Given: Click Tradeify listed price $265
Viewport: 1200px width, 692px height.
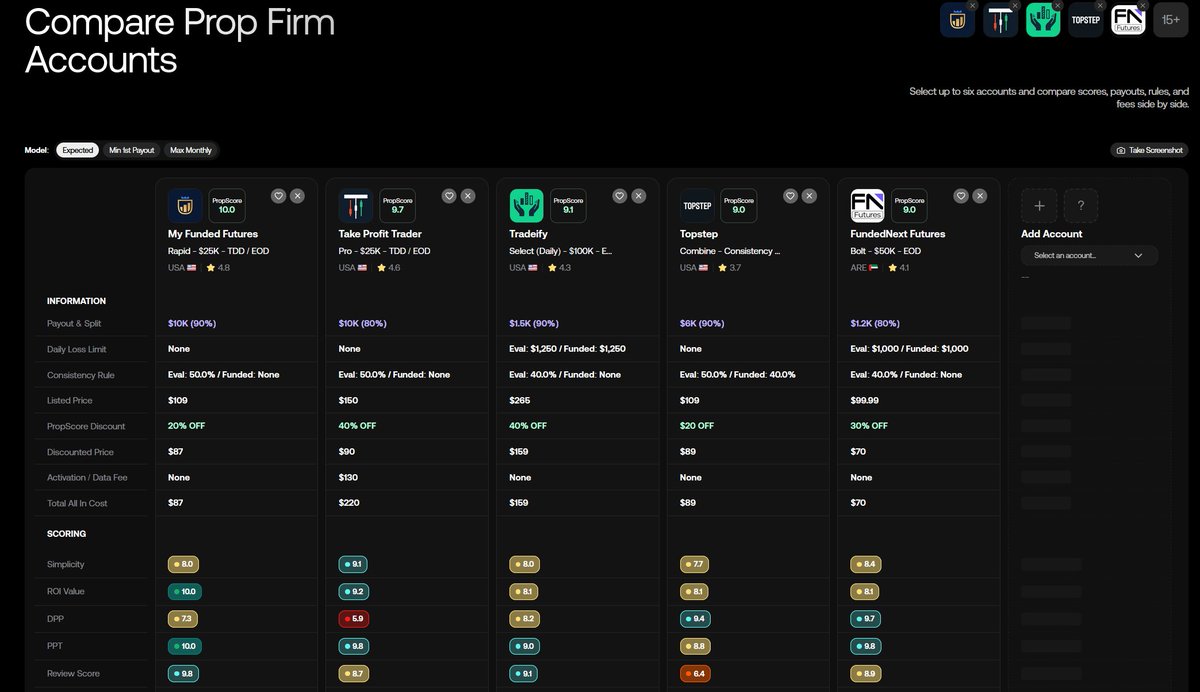Looking at the screenshot, I should click(519, 400).
